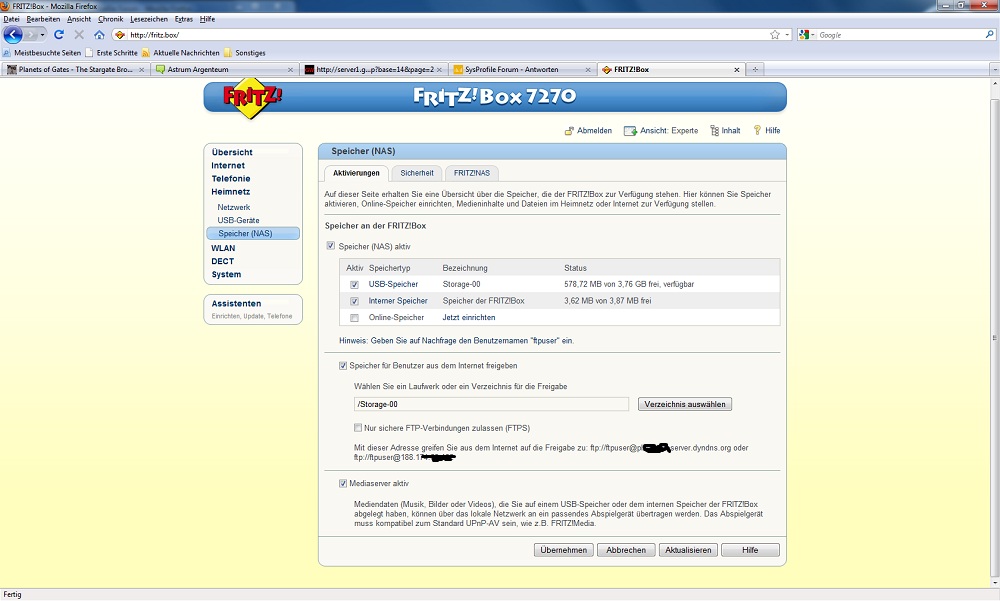Switch to the FRITZ!NAS tab
1000x601 pixels.
tap(472, 173)
